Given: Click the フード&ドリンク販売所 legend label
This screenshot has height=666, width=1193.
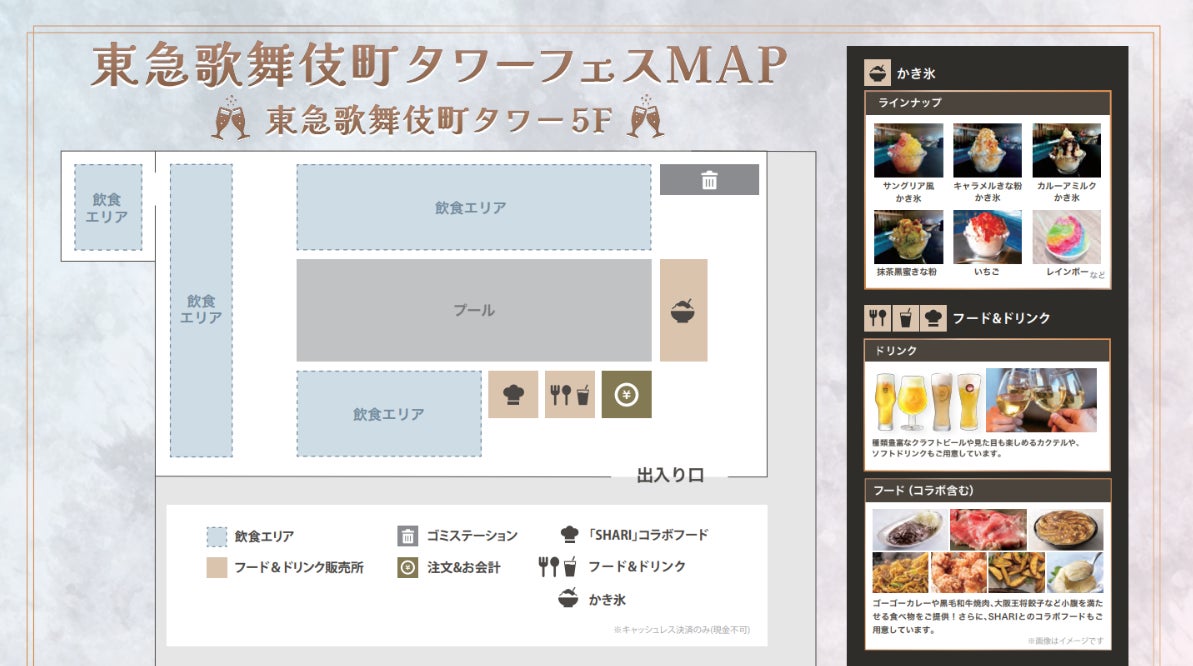Looking at the screenshot, I should [299, 567].
